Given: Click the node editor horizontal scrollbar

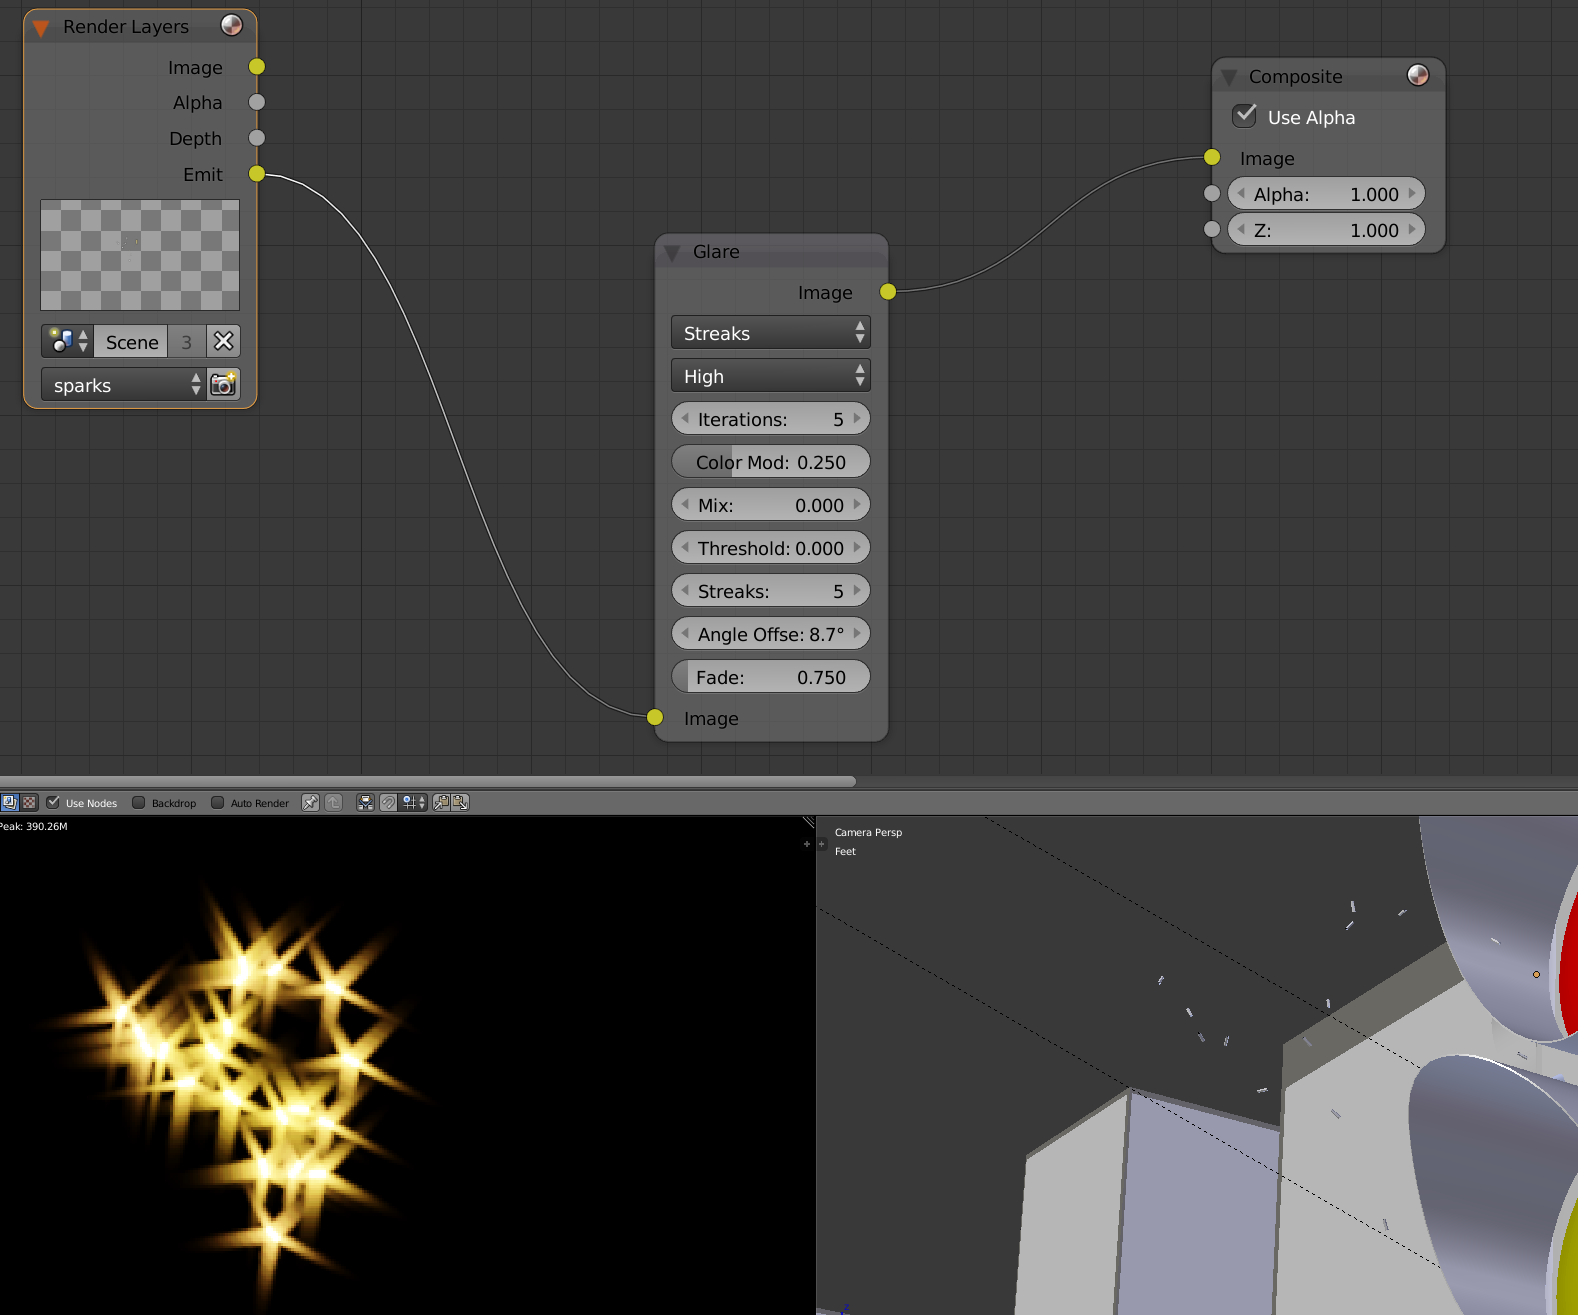Looking at the screenshot, I should click(428, 781).
